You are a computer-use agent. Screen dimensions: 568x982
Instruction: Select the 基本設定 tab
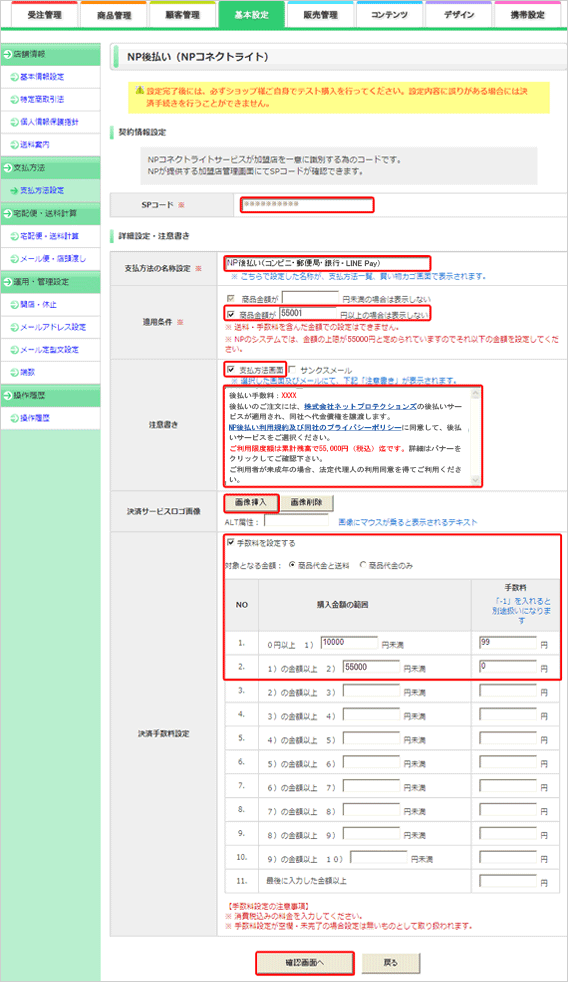coord(251,15)
